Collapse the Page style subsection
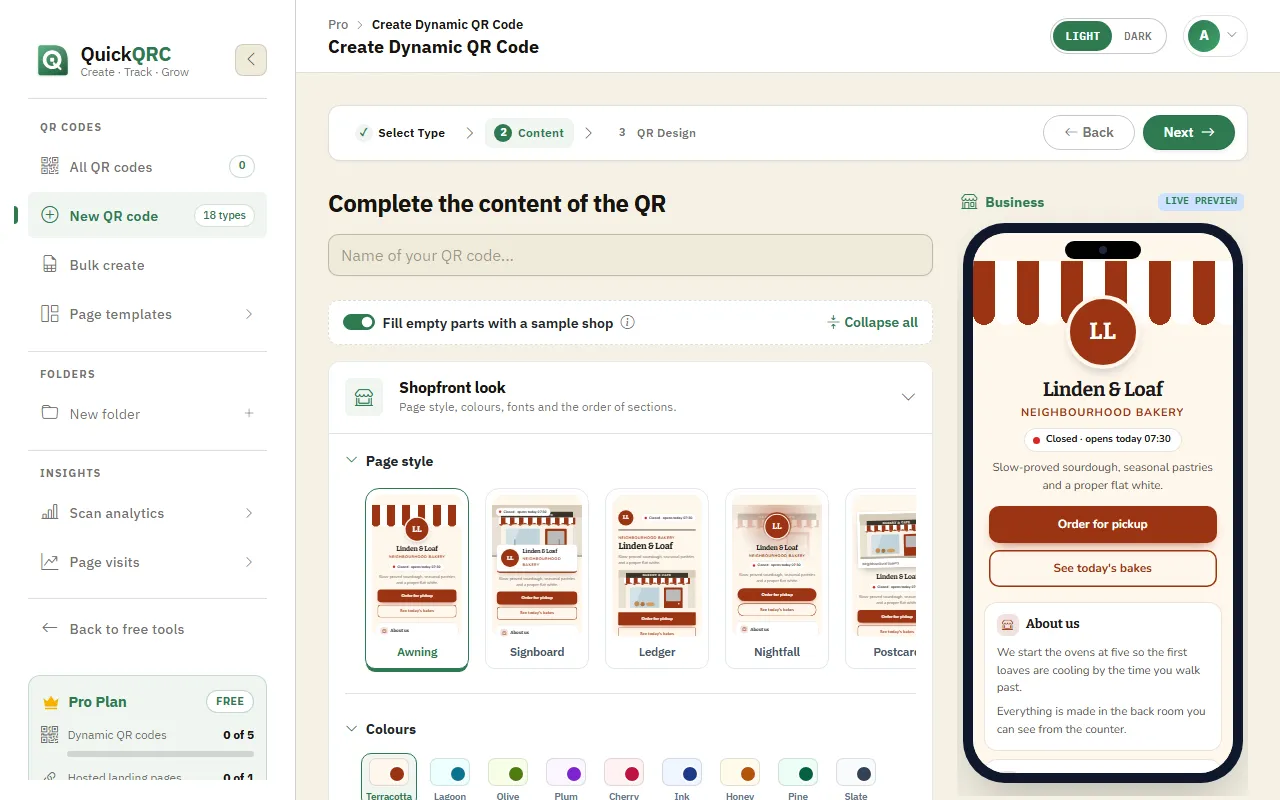The width and height of the screenshot is (1280, 800). [x=351, y=461]
